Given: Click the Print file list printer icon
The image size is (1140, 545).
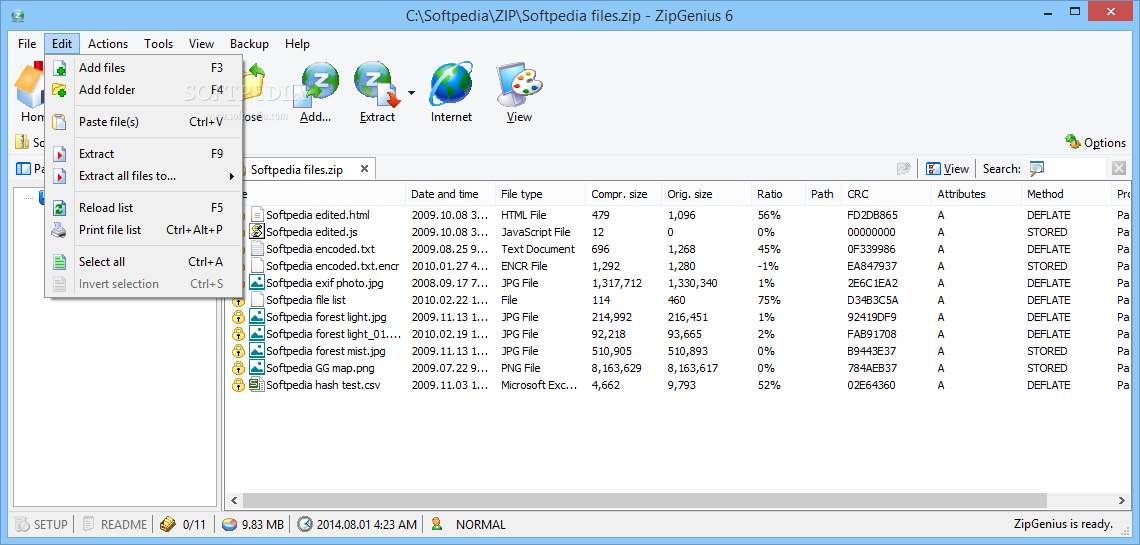Looking at the screenshot, I should (60, 230).
